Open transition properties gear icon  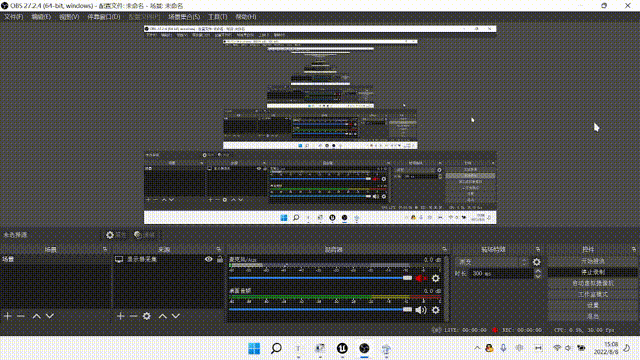coord(537,262)
